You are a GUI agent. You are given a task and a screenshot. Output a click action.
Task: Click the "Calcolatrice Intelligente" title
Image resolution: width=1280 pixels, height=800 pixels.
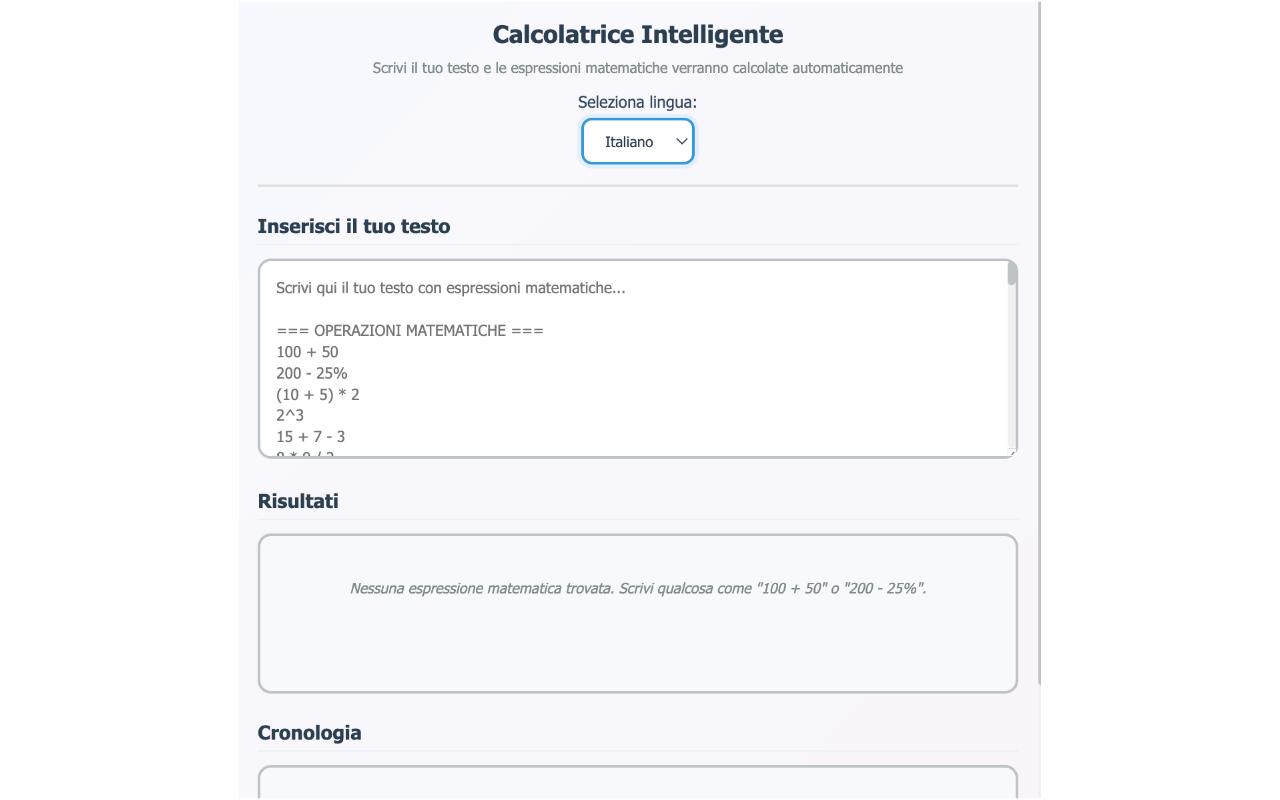point(638,34)
